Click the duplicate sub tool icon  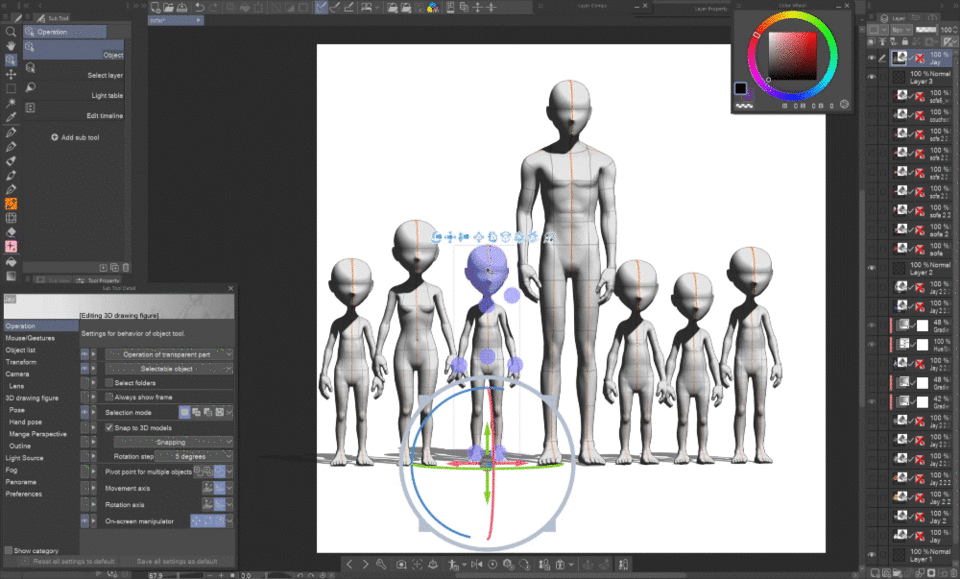pyautogui.click(x=114, y=267)
